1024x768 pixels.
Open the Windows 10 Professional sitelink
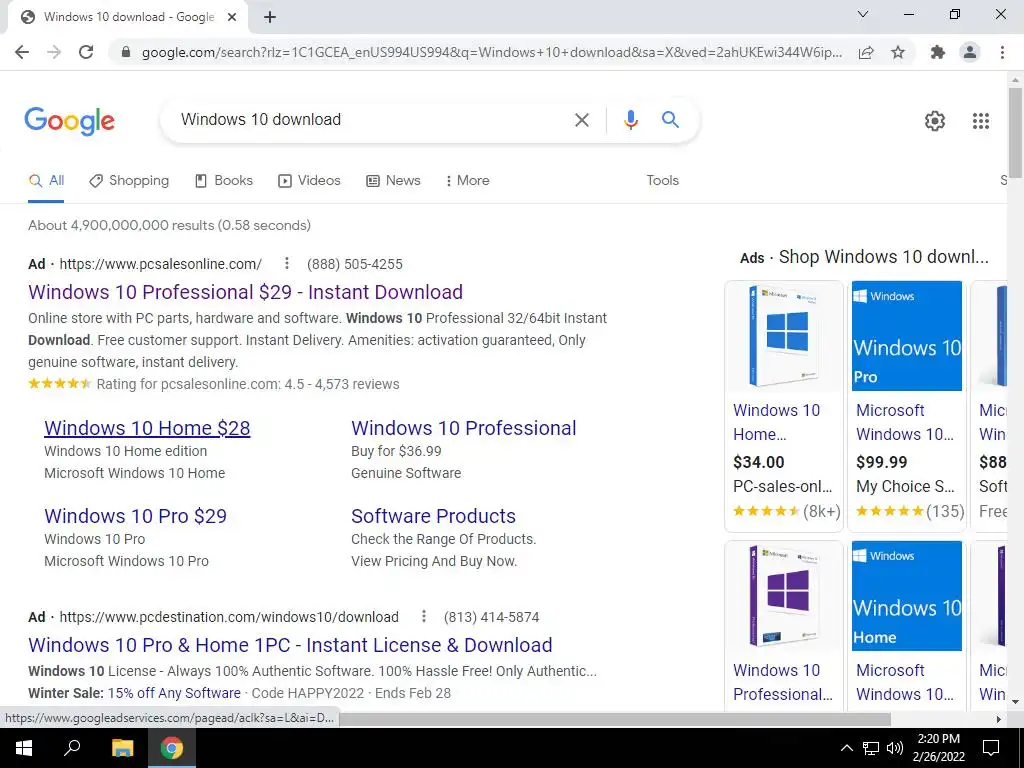click(464, 428)
